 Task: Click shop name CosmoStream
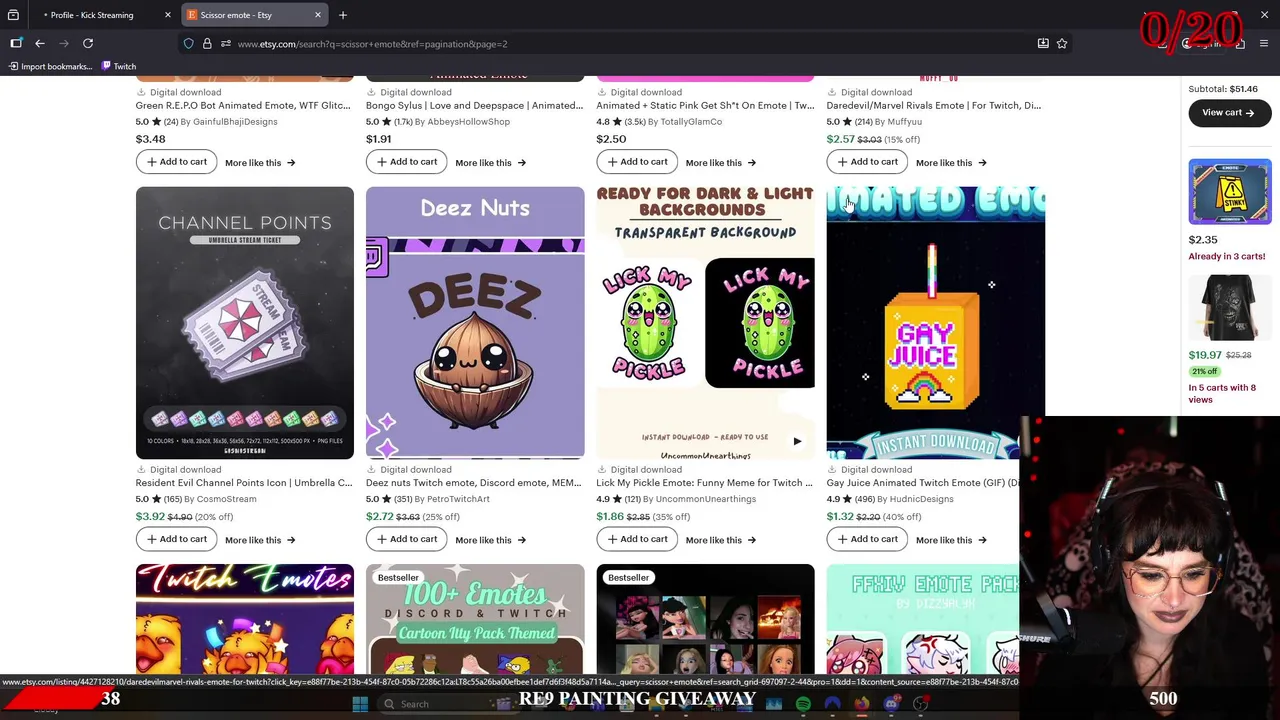click(226, 499)
